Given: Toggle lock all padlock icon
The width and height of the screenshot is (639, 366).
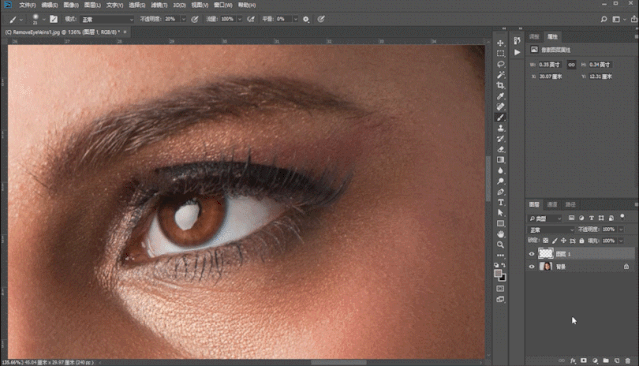Looking at the screenshot, I should coord(582,241).
